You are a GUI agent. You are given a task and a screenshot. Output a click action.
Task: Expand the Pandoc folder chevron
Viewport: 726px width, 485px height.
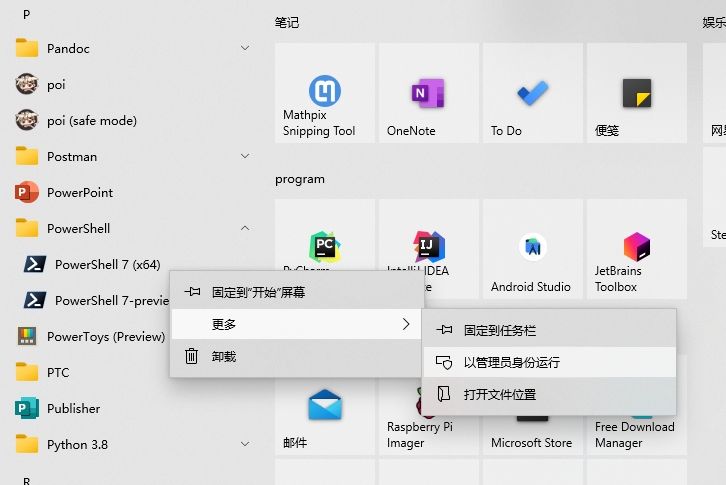coord(245,48)
